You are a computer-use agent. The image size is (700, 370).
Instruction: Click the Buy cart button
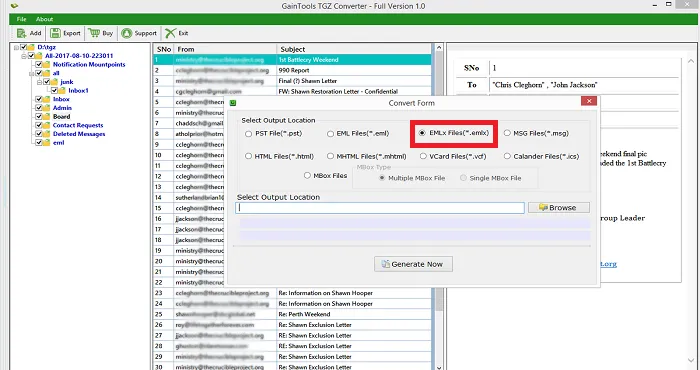pyautogui.click(x=100, y=33)
